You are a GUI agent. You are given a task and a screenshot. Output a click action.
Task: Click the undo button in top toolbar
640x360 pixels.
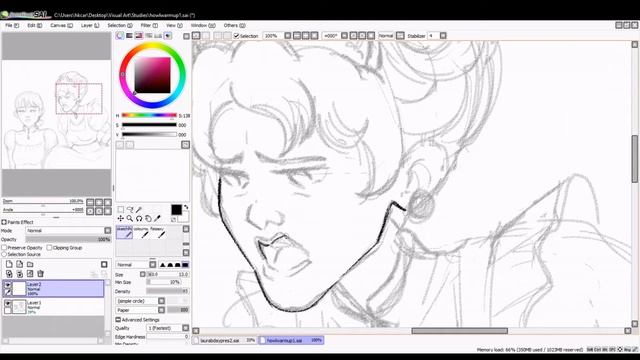(x=196, y=36)
